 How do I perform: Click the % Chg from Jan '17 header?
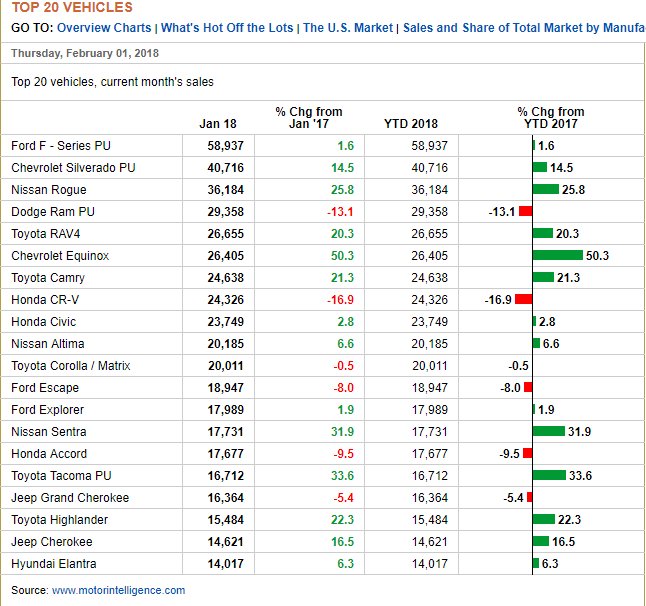click(309, 117)
